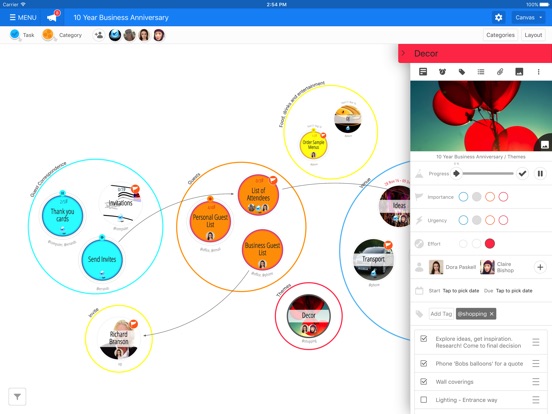Open the panel's more options menu
The width and height of the screenshot is (552, 414).
click(x=538, y=72)
